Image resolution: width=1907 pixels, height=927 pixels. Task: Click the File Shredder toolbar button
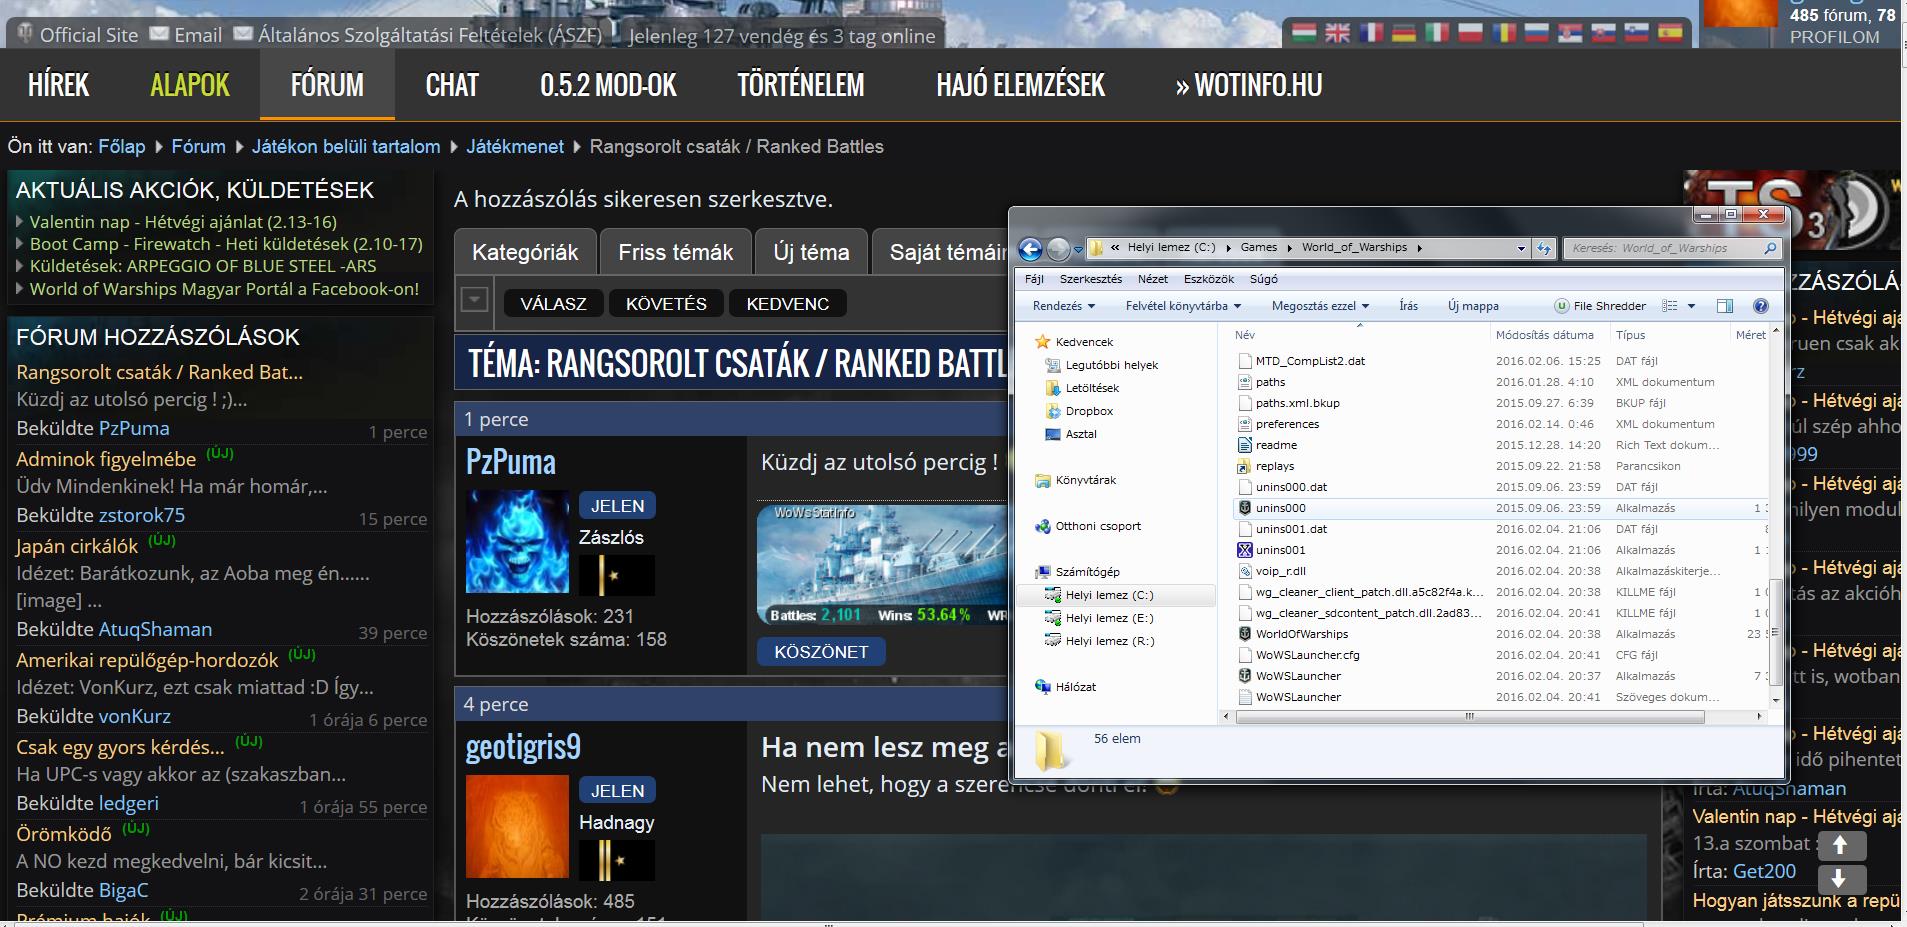click(1600, 306)
